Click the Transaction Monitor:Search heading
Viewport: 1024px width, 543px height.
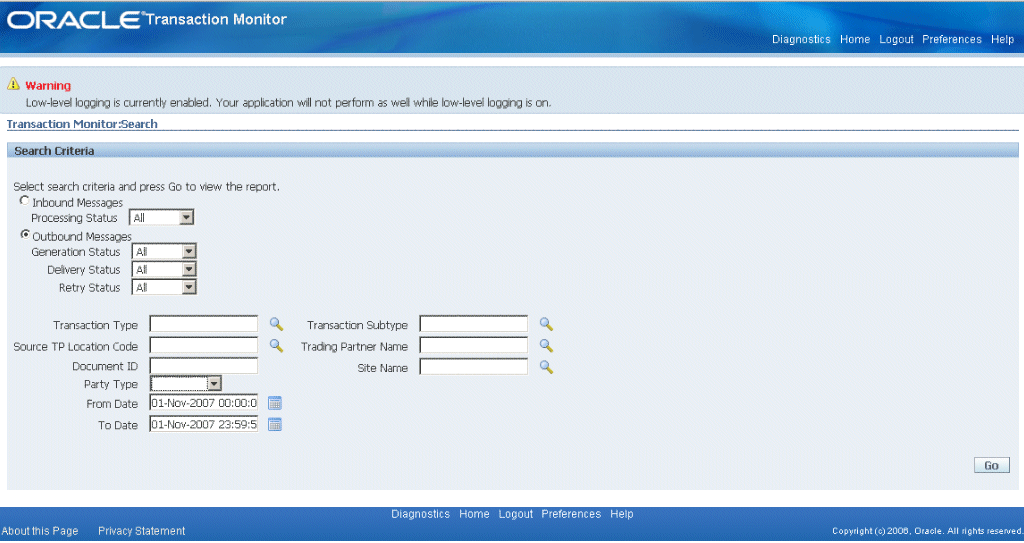pos(82,124)
